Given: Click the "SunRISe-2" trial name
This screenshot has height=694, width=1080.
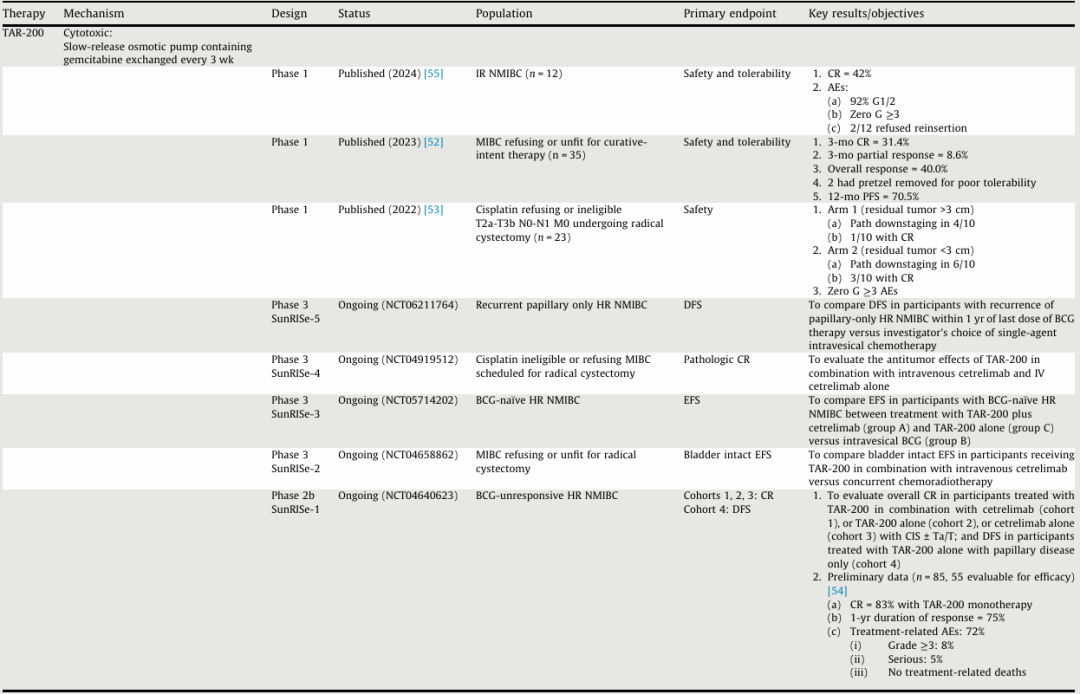Looking at the screenshot, I should (295, 468).
